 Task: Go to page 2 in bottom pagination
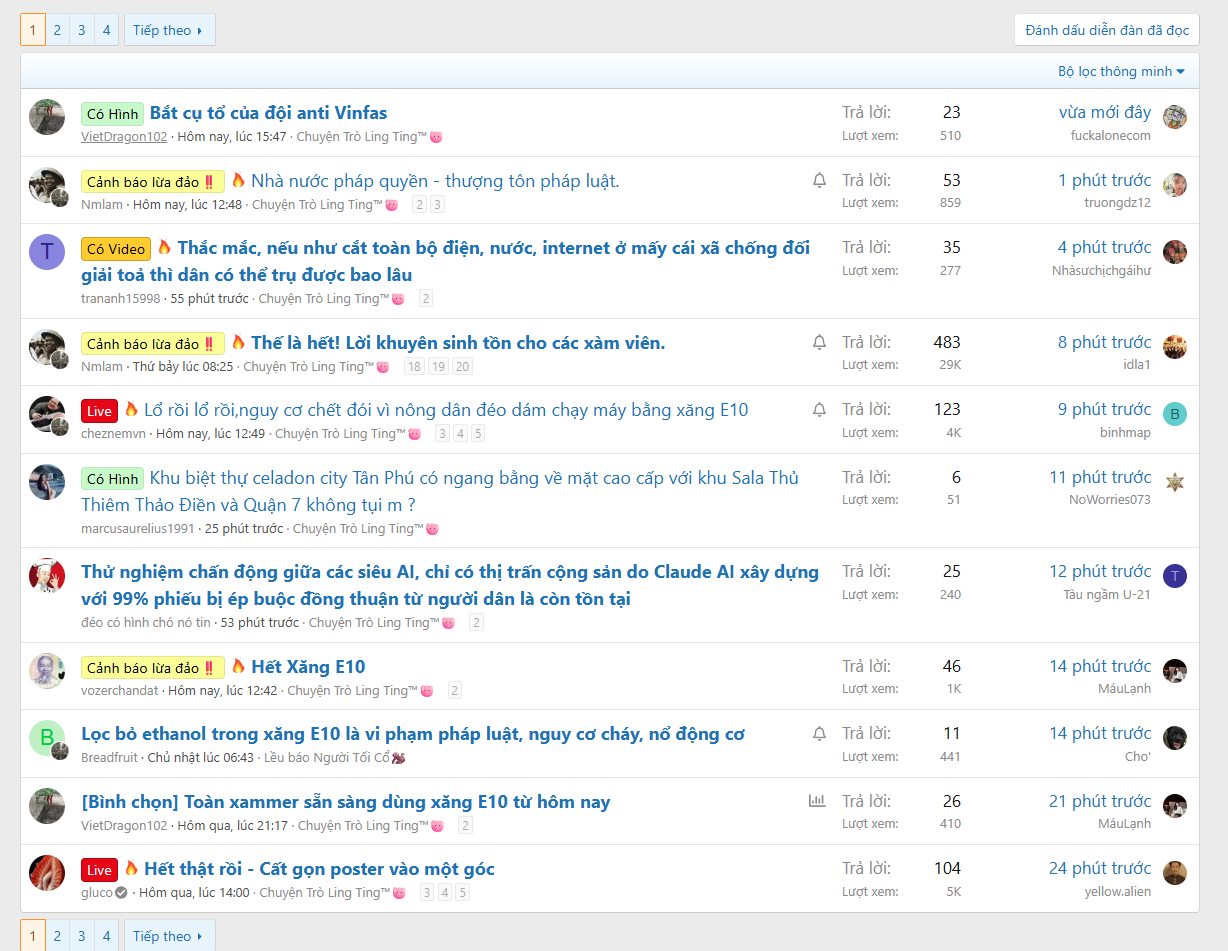[x=57, y=936]
